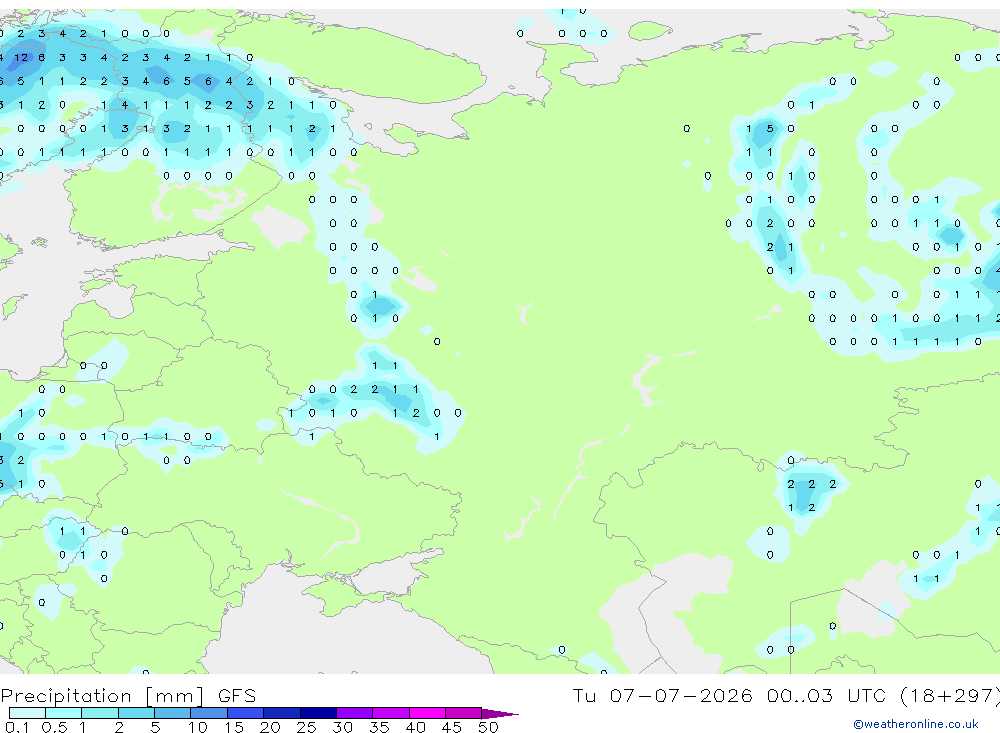The image size is (1000, 733).
Task: Click the 10–15 mm legend color swatch
Action: (x=209, y=713)
